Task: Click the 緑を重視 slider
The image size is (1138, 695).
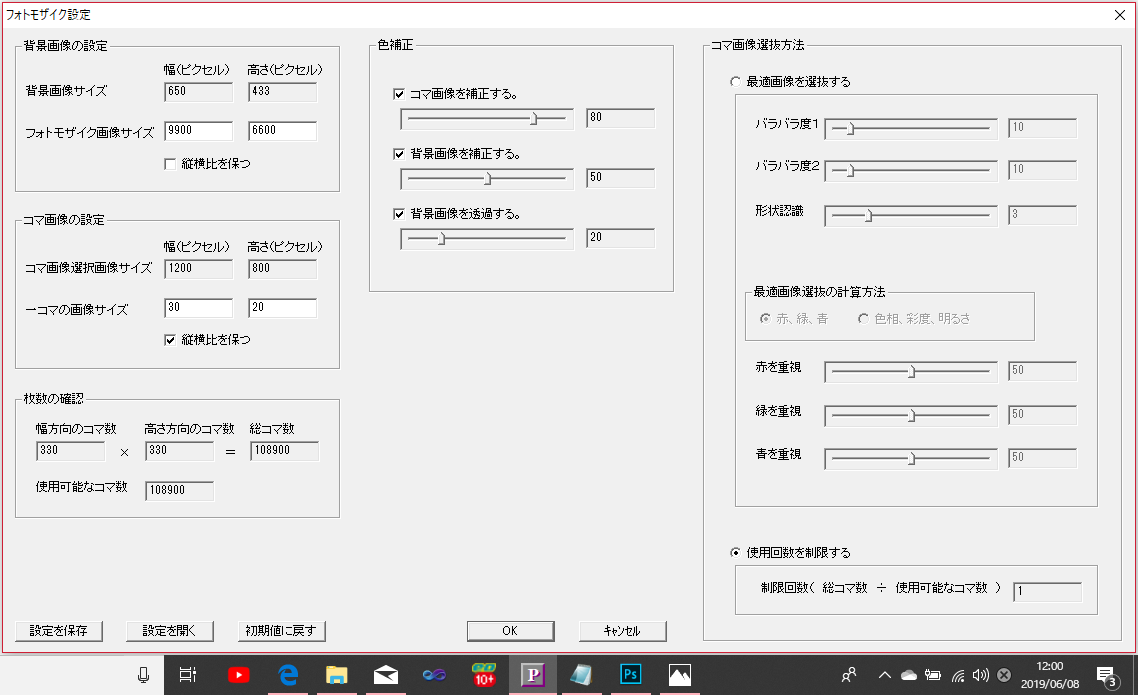Action: [911, 416]
